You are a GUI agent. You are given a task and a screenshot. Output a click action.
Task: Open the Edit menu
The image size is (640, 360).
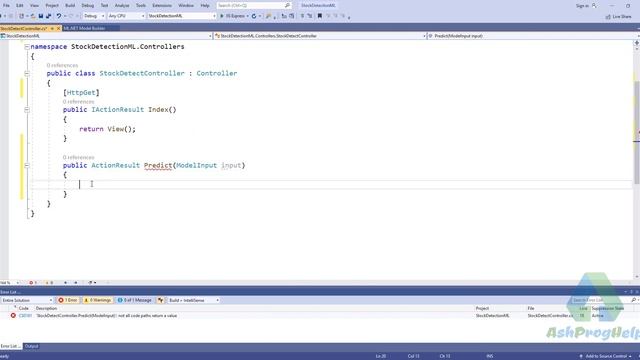pos(20,6)
